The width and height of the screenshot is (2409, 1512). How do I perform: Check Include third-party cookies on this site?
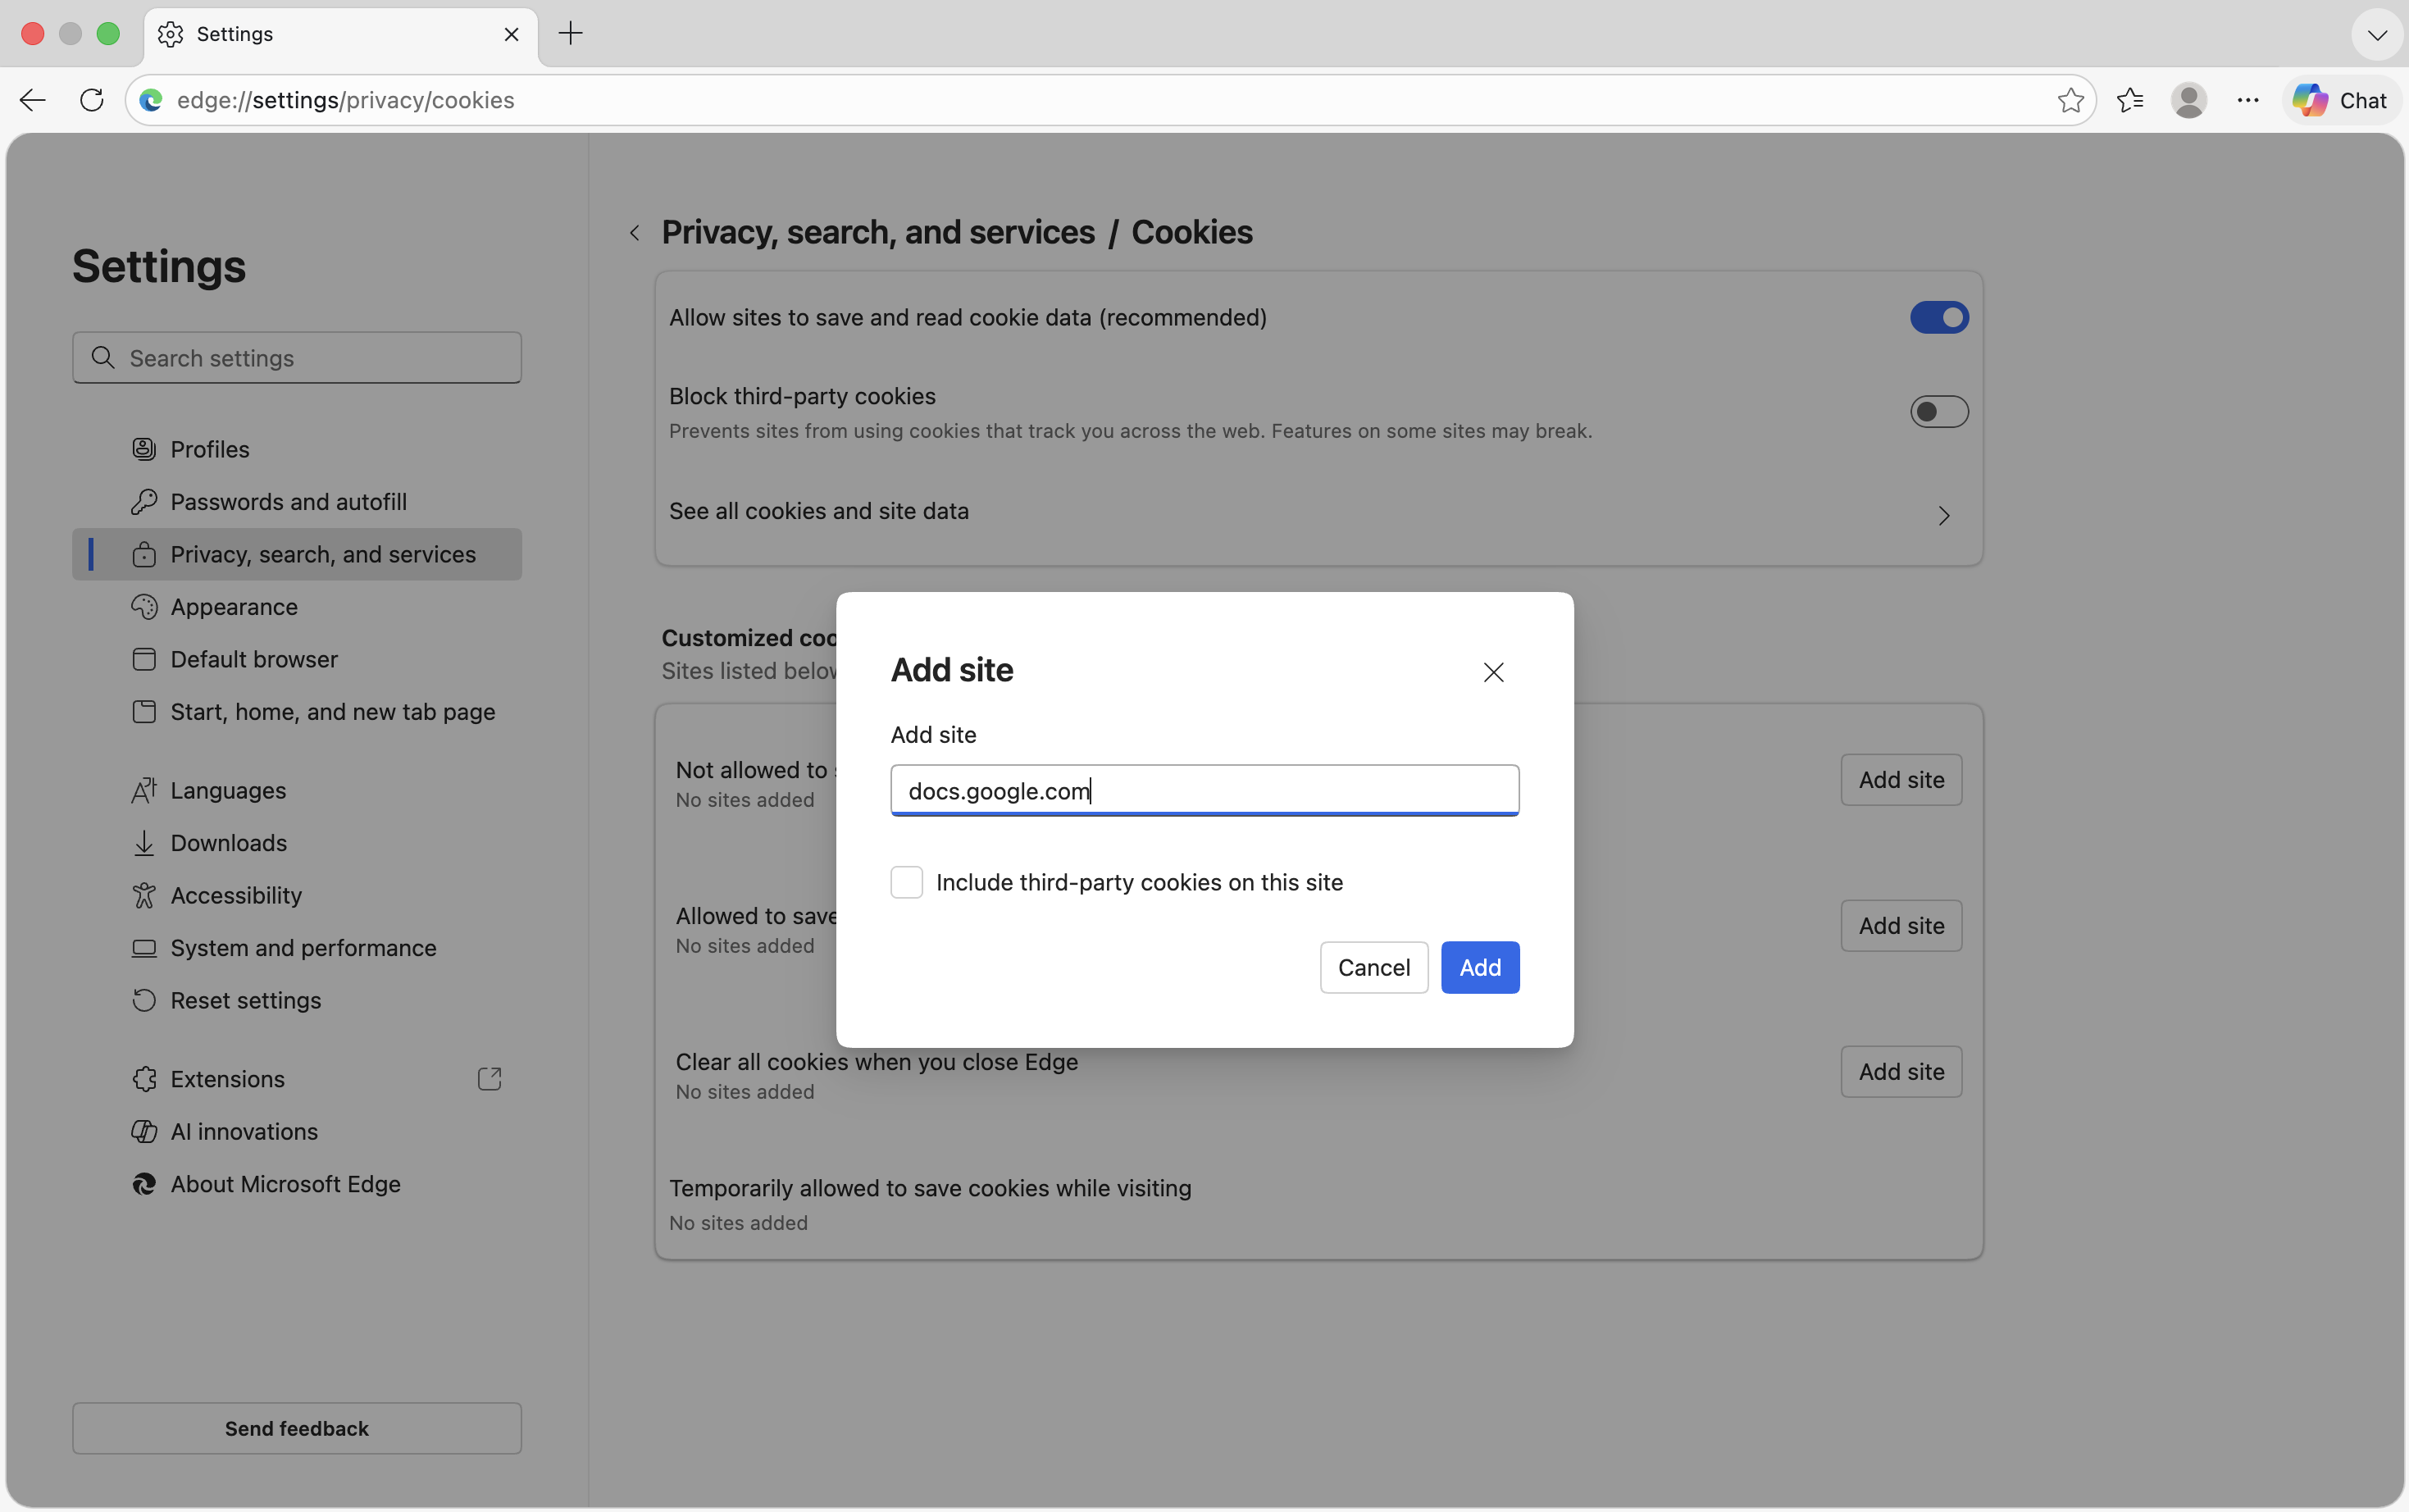click(x=906, y=882)
